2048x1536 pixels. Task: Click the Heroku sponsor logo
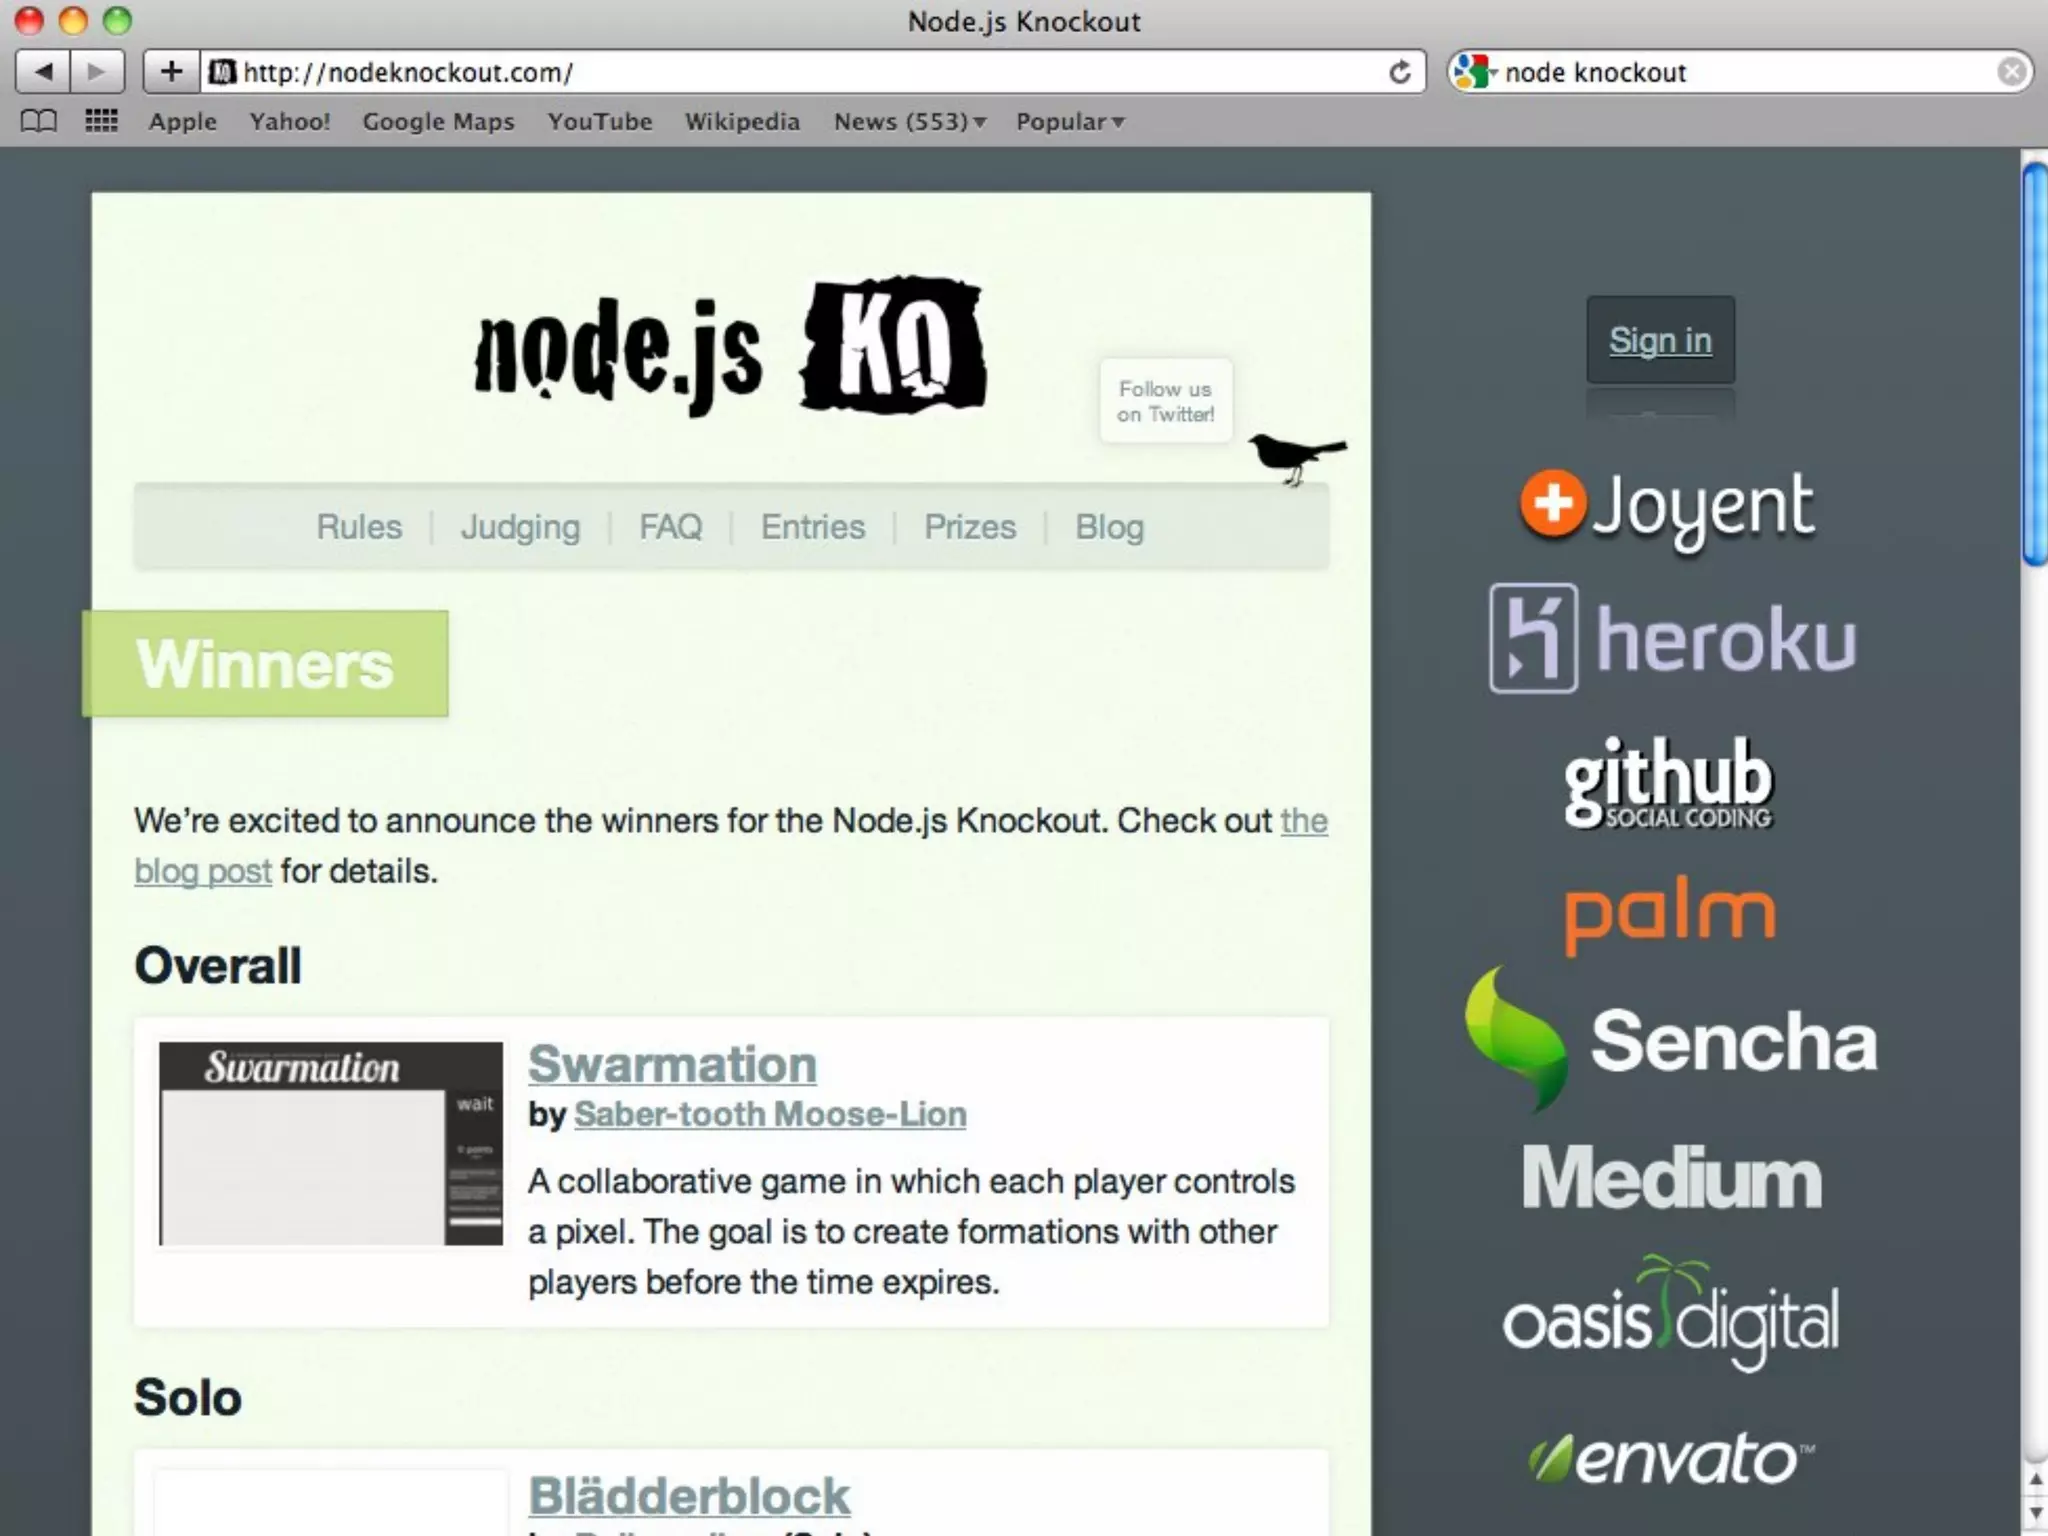coord(1672,640)
